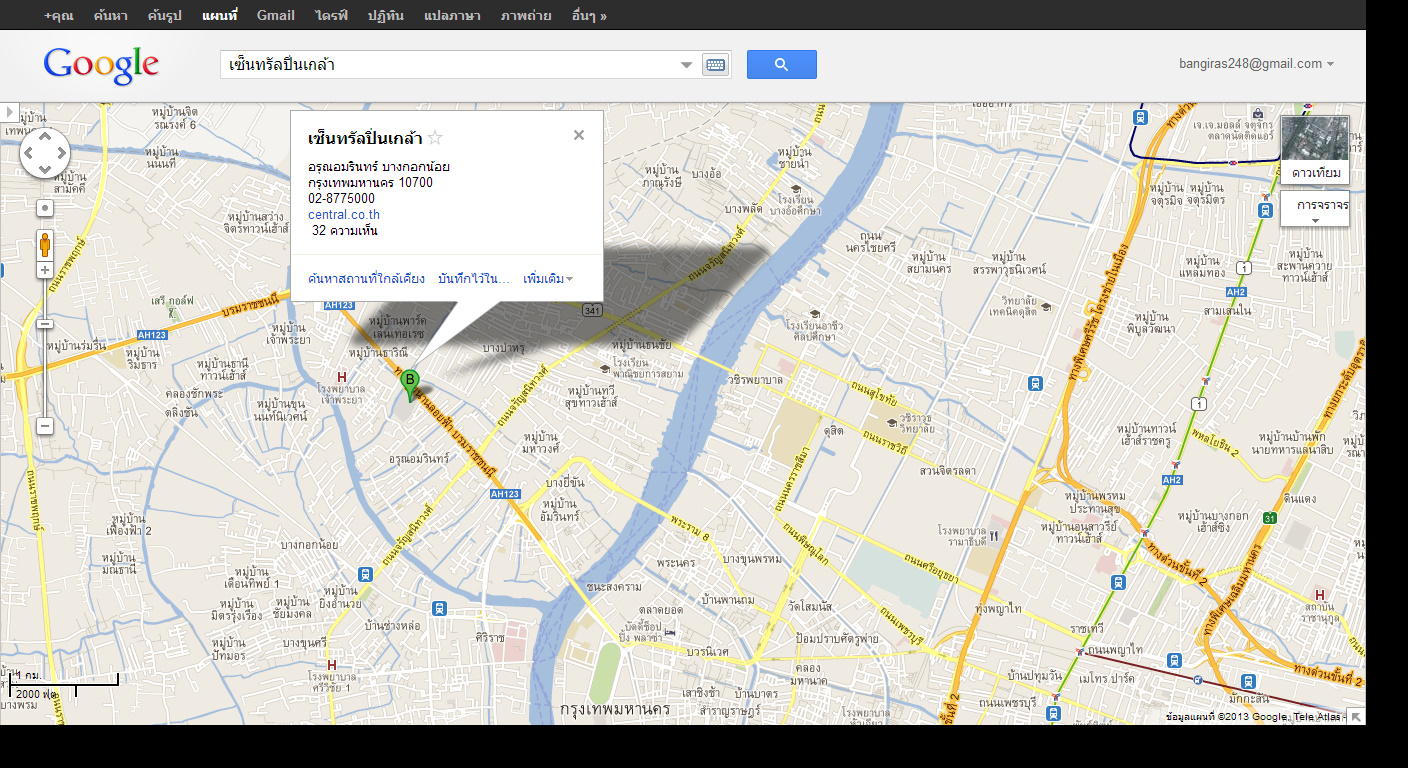1408x768 pixels.
Task: Click the ศิริราช label on the map
Action: [490, 637]
